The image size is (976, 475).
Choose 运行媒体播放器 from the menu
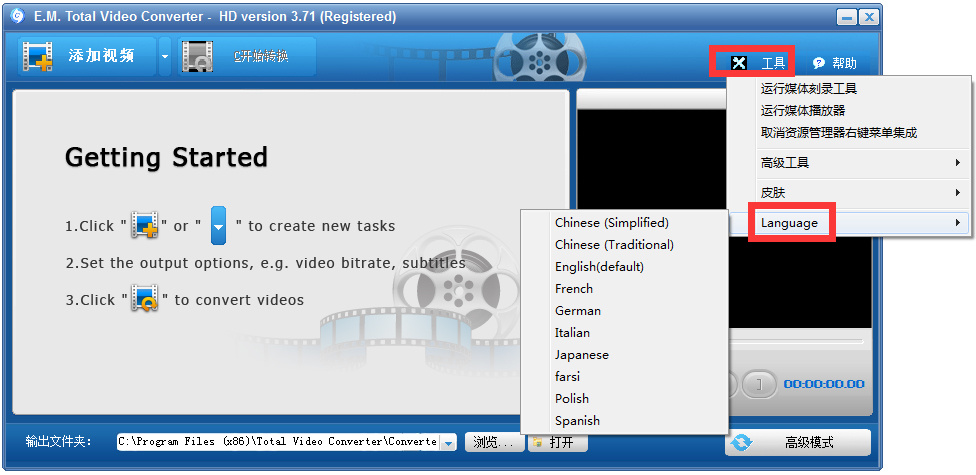tap(848, 111)
